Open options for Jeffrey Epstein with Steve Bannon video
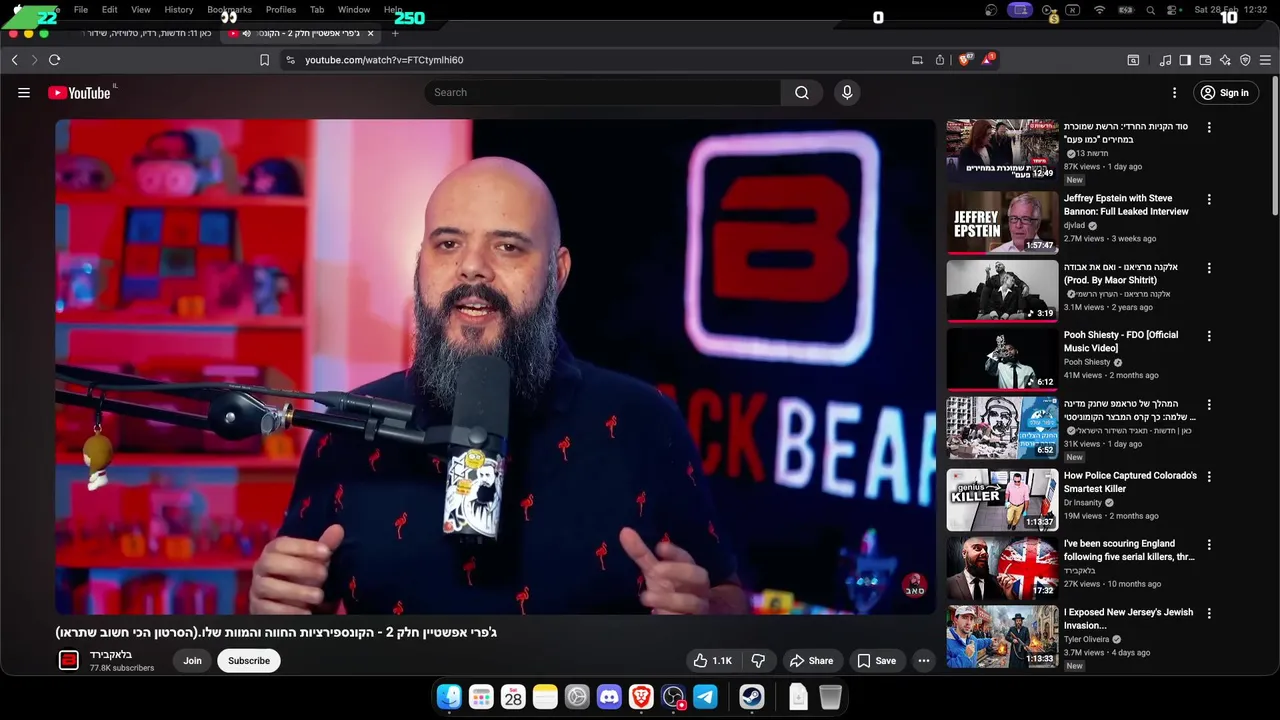 [x=1209, y=200]
